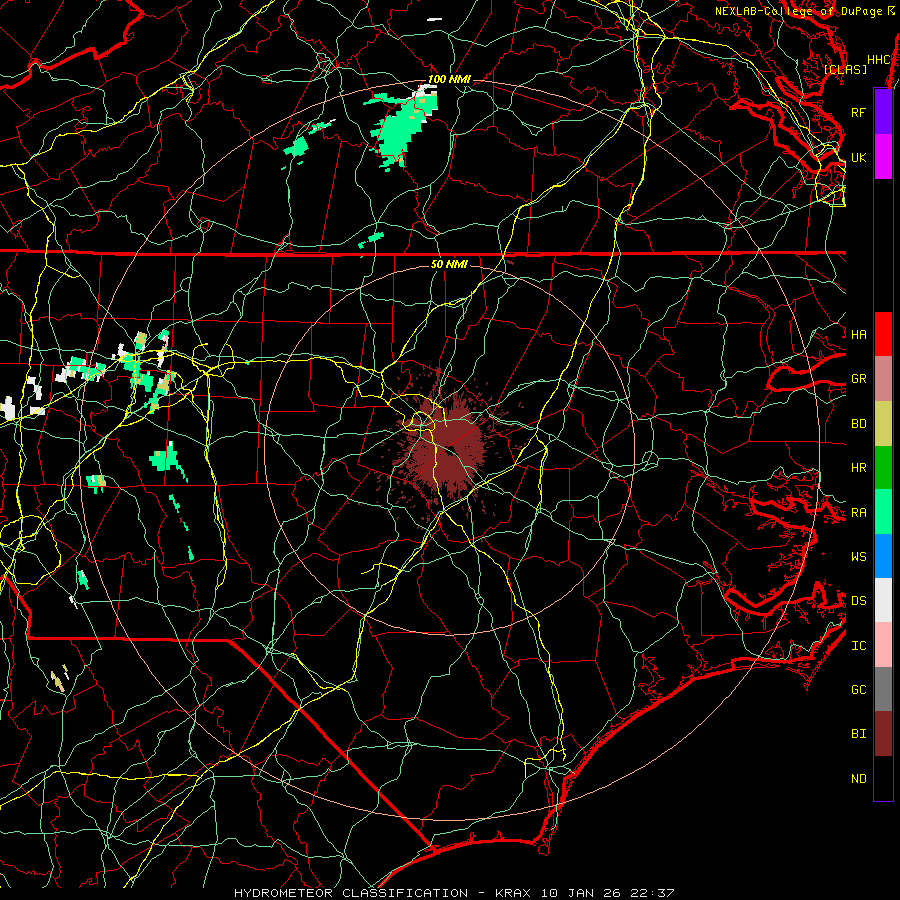This screenshot has width=900, height=900.
Task: Click the DS legend label
Action: coord(858,600)
